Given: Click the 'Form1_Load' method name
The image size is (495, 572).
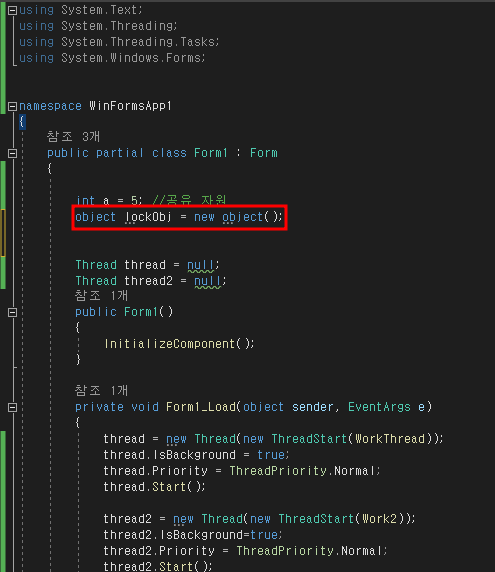Looking at the screenshot, I should 201,407.
